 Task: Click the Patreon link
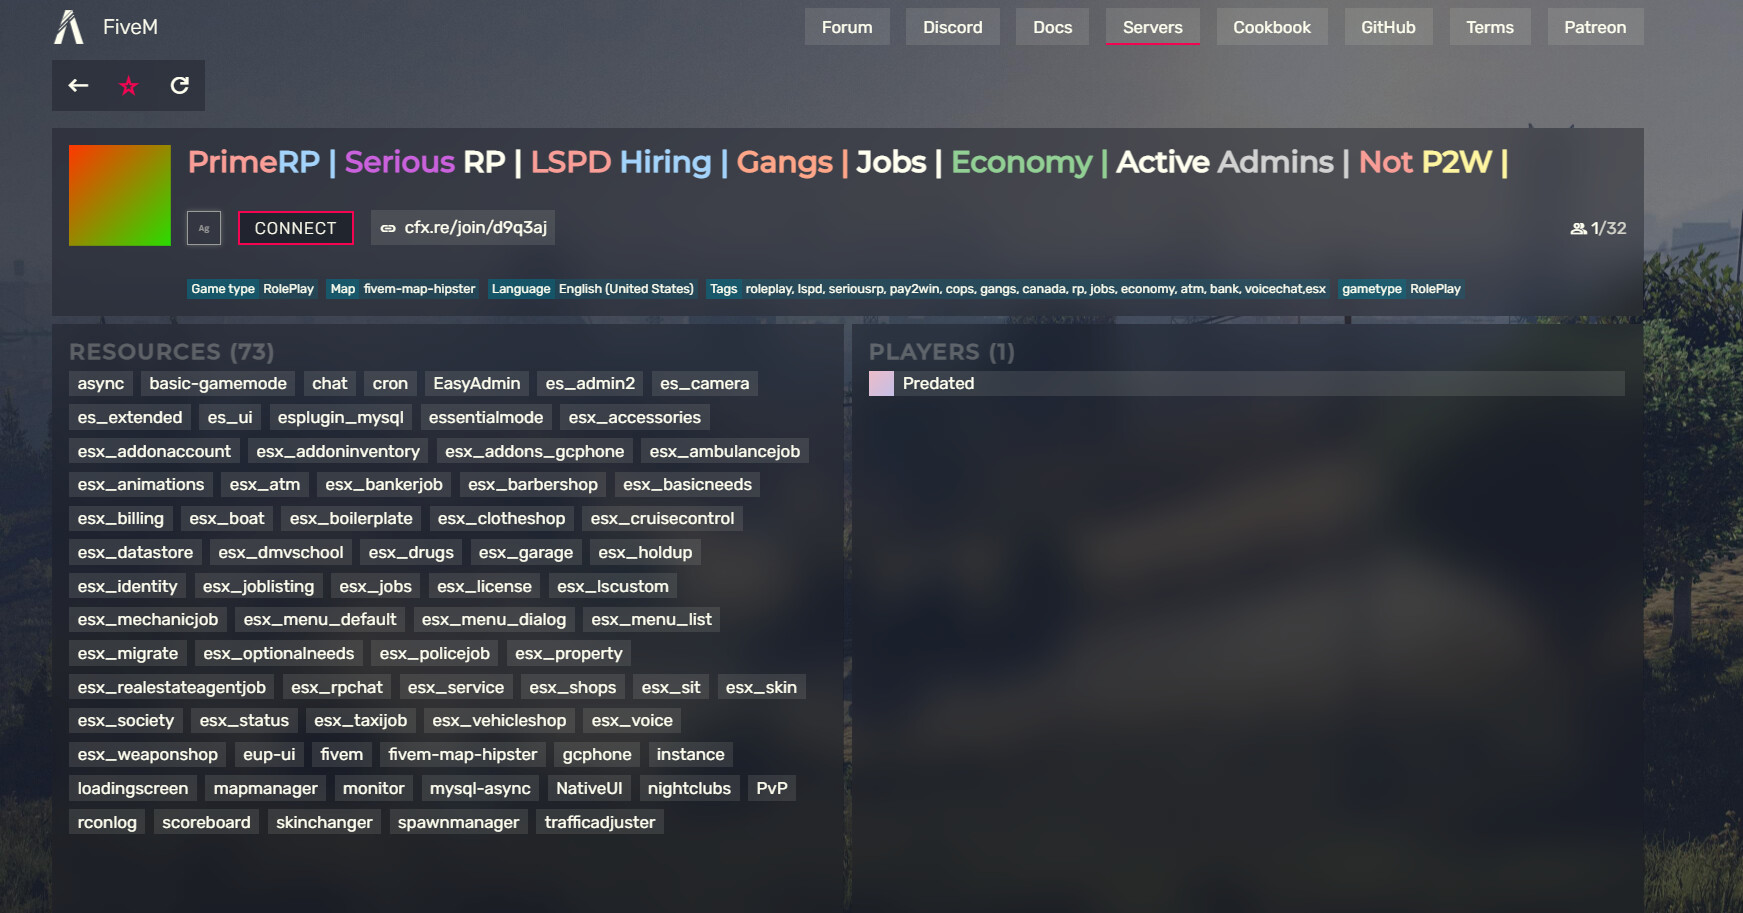(x=1595, y=27)
